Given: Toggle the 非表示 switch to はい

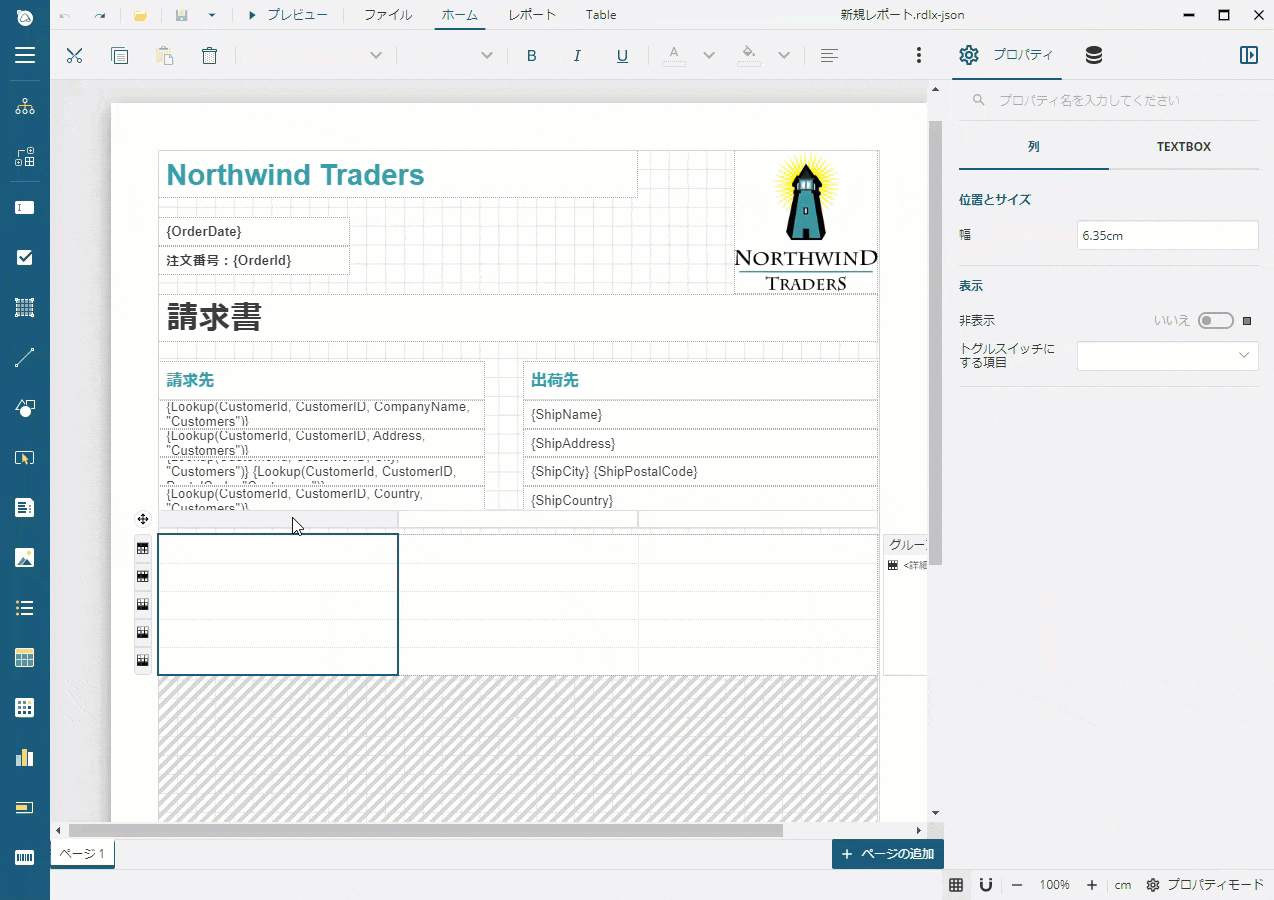Looking at the screenshot, I should coord(1215,320).
